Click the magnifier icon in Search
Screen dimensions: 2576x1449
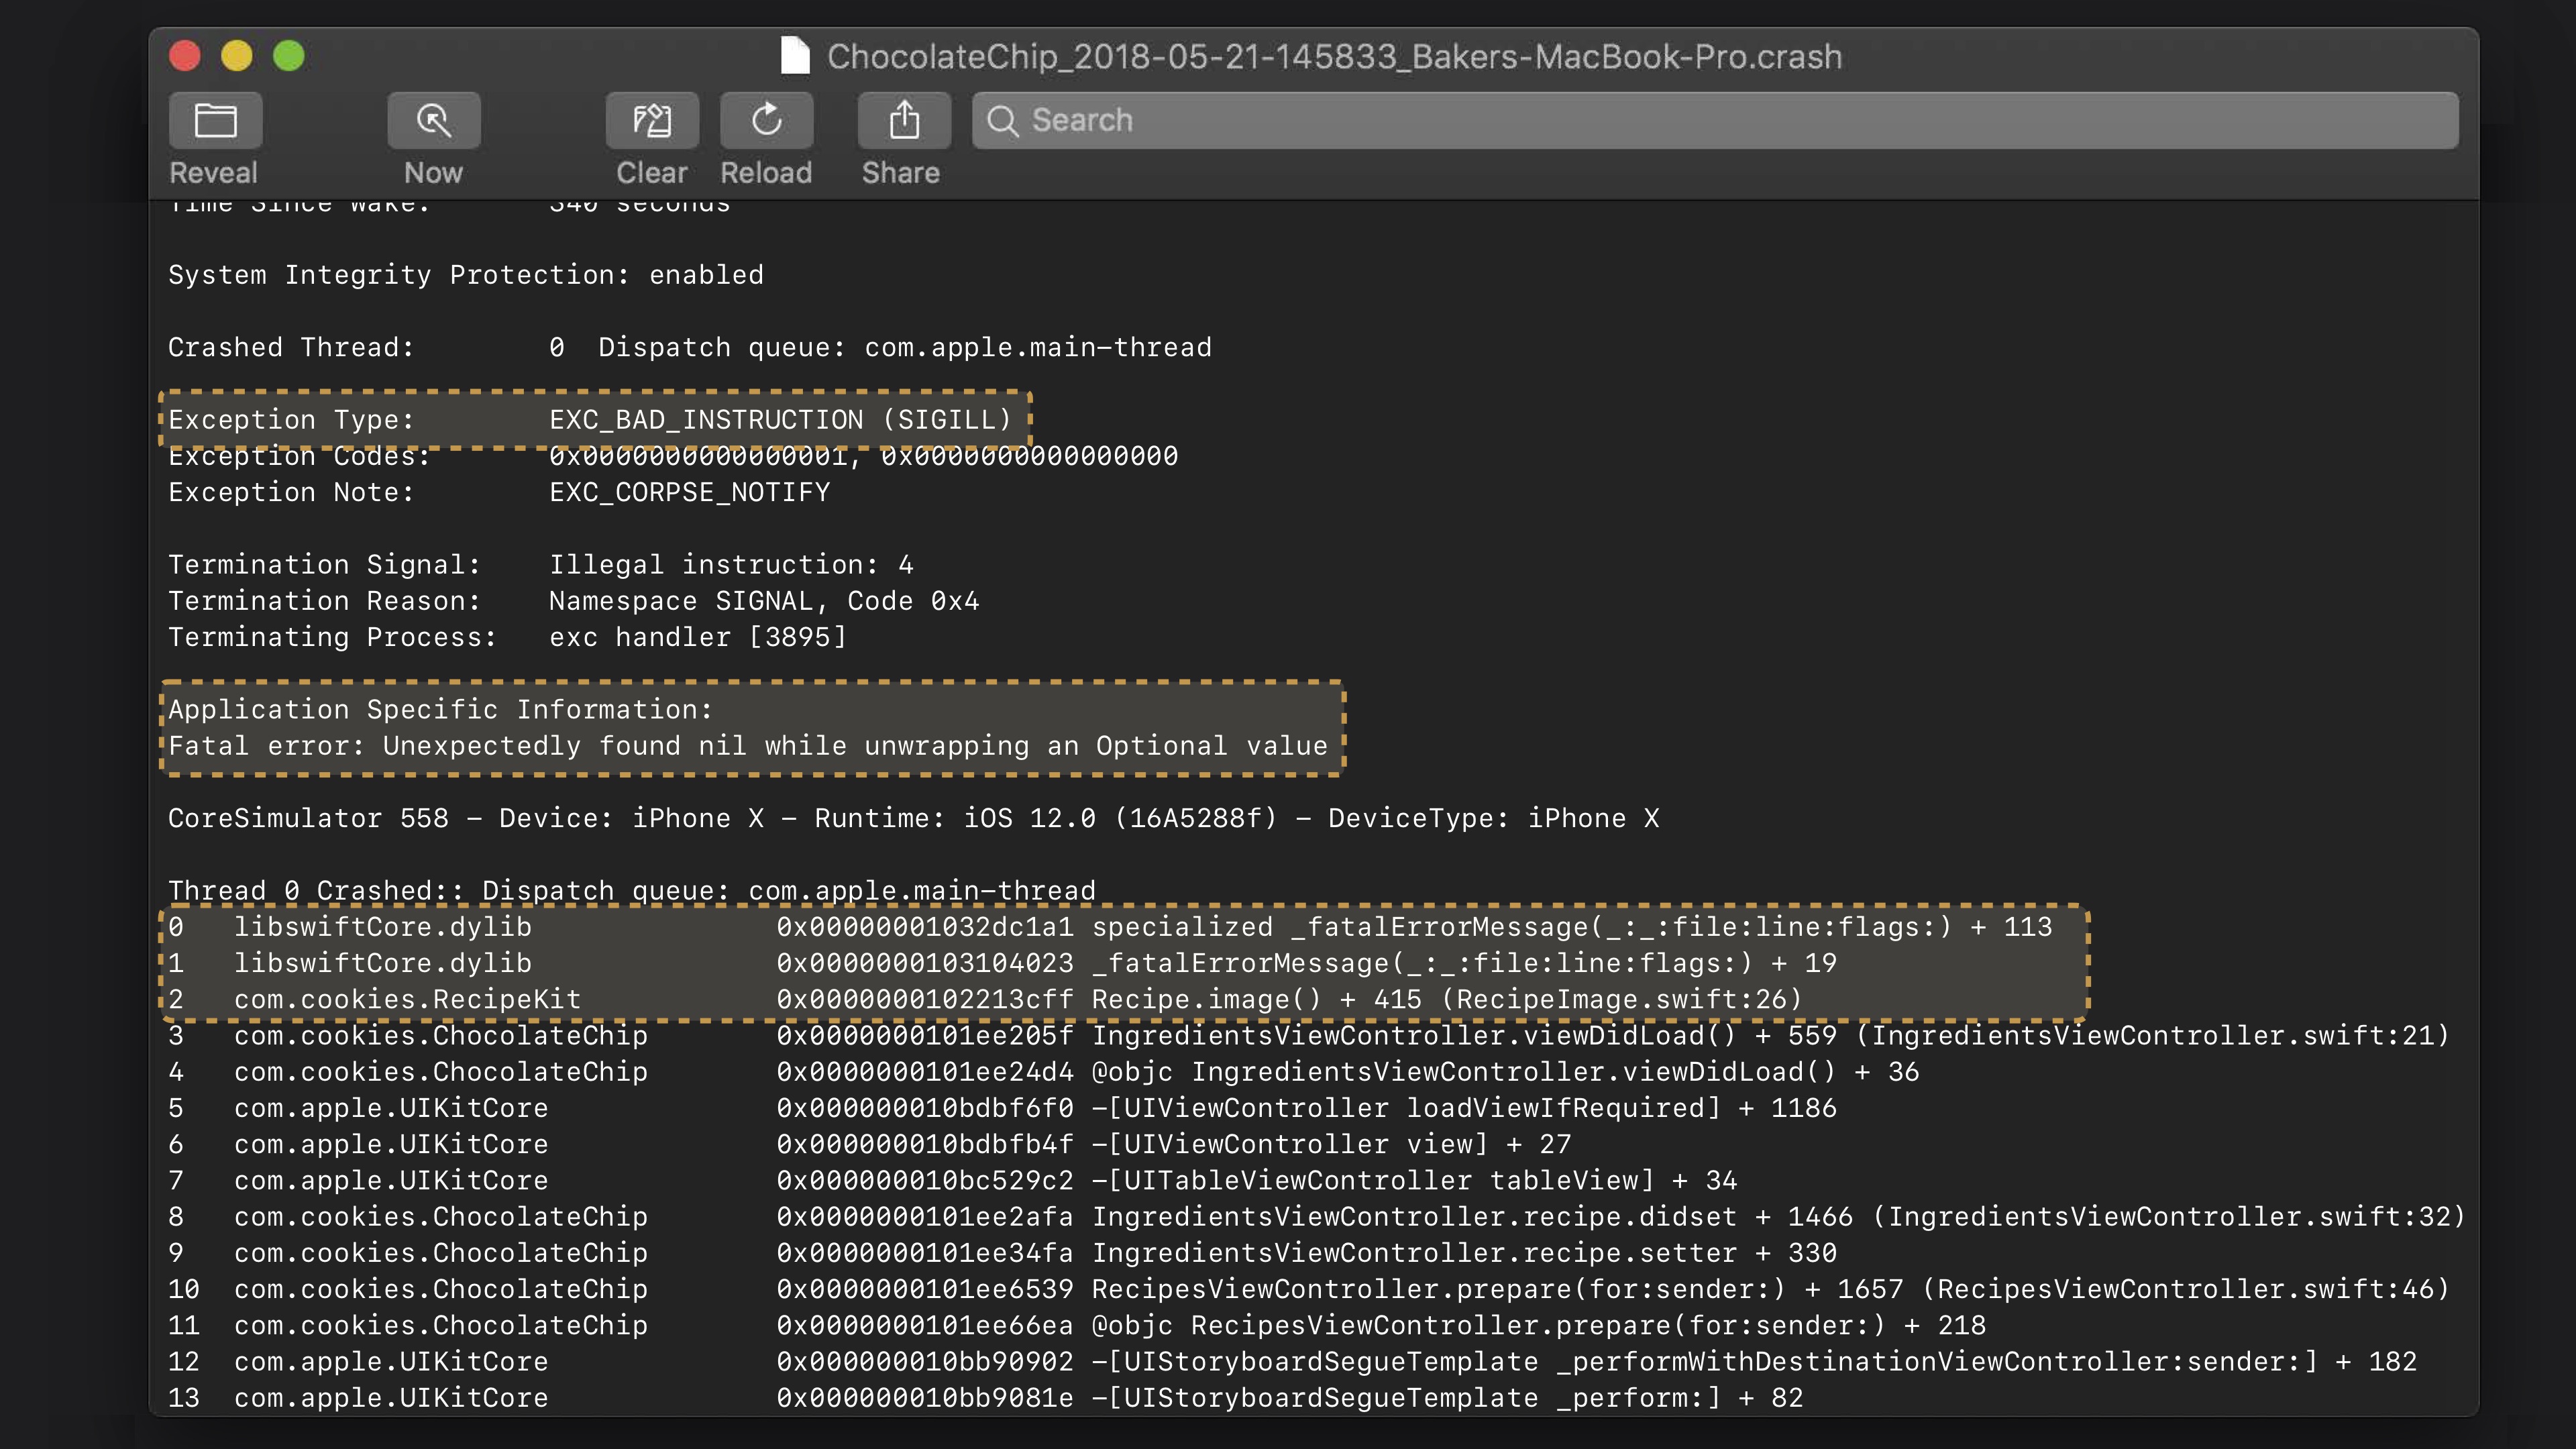click(1002, 121)
